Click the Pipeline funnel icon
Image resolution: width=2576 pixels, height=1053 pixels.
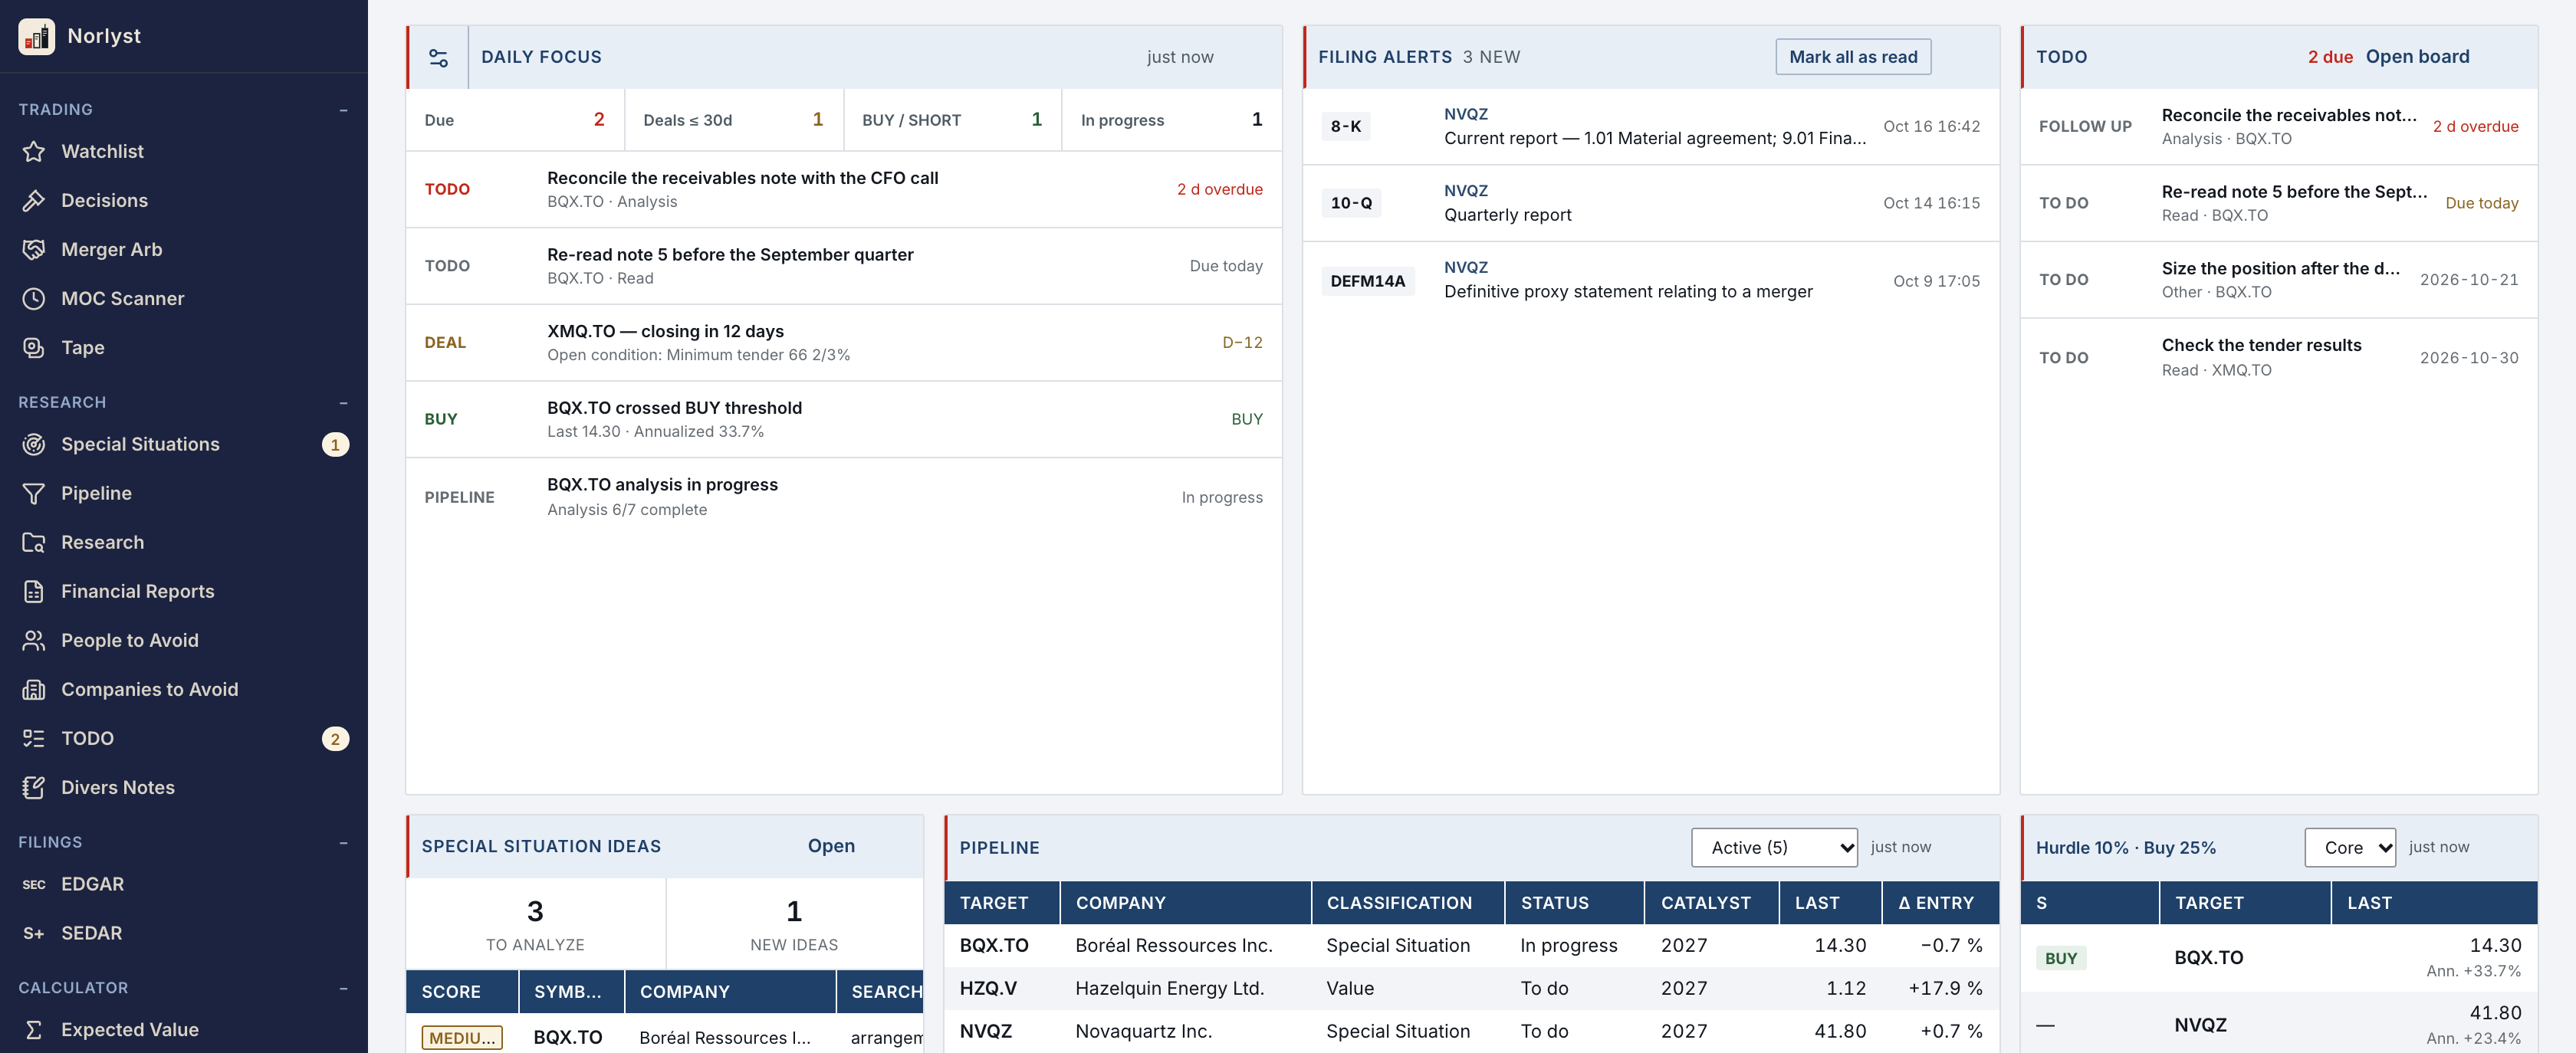click(x=34, y=494)
